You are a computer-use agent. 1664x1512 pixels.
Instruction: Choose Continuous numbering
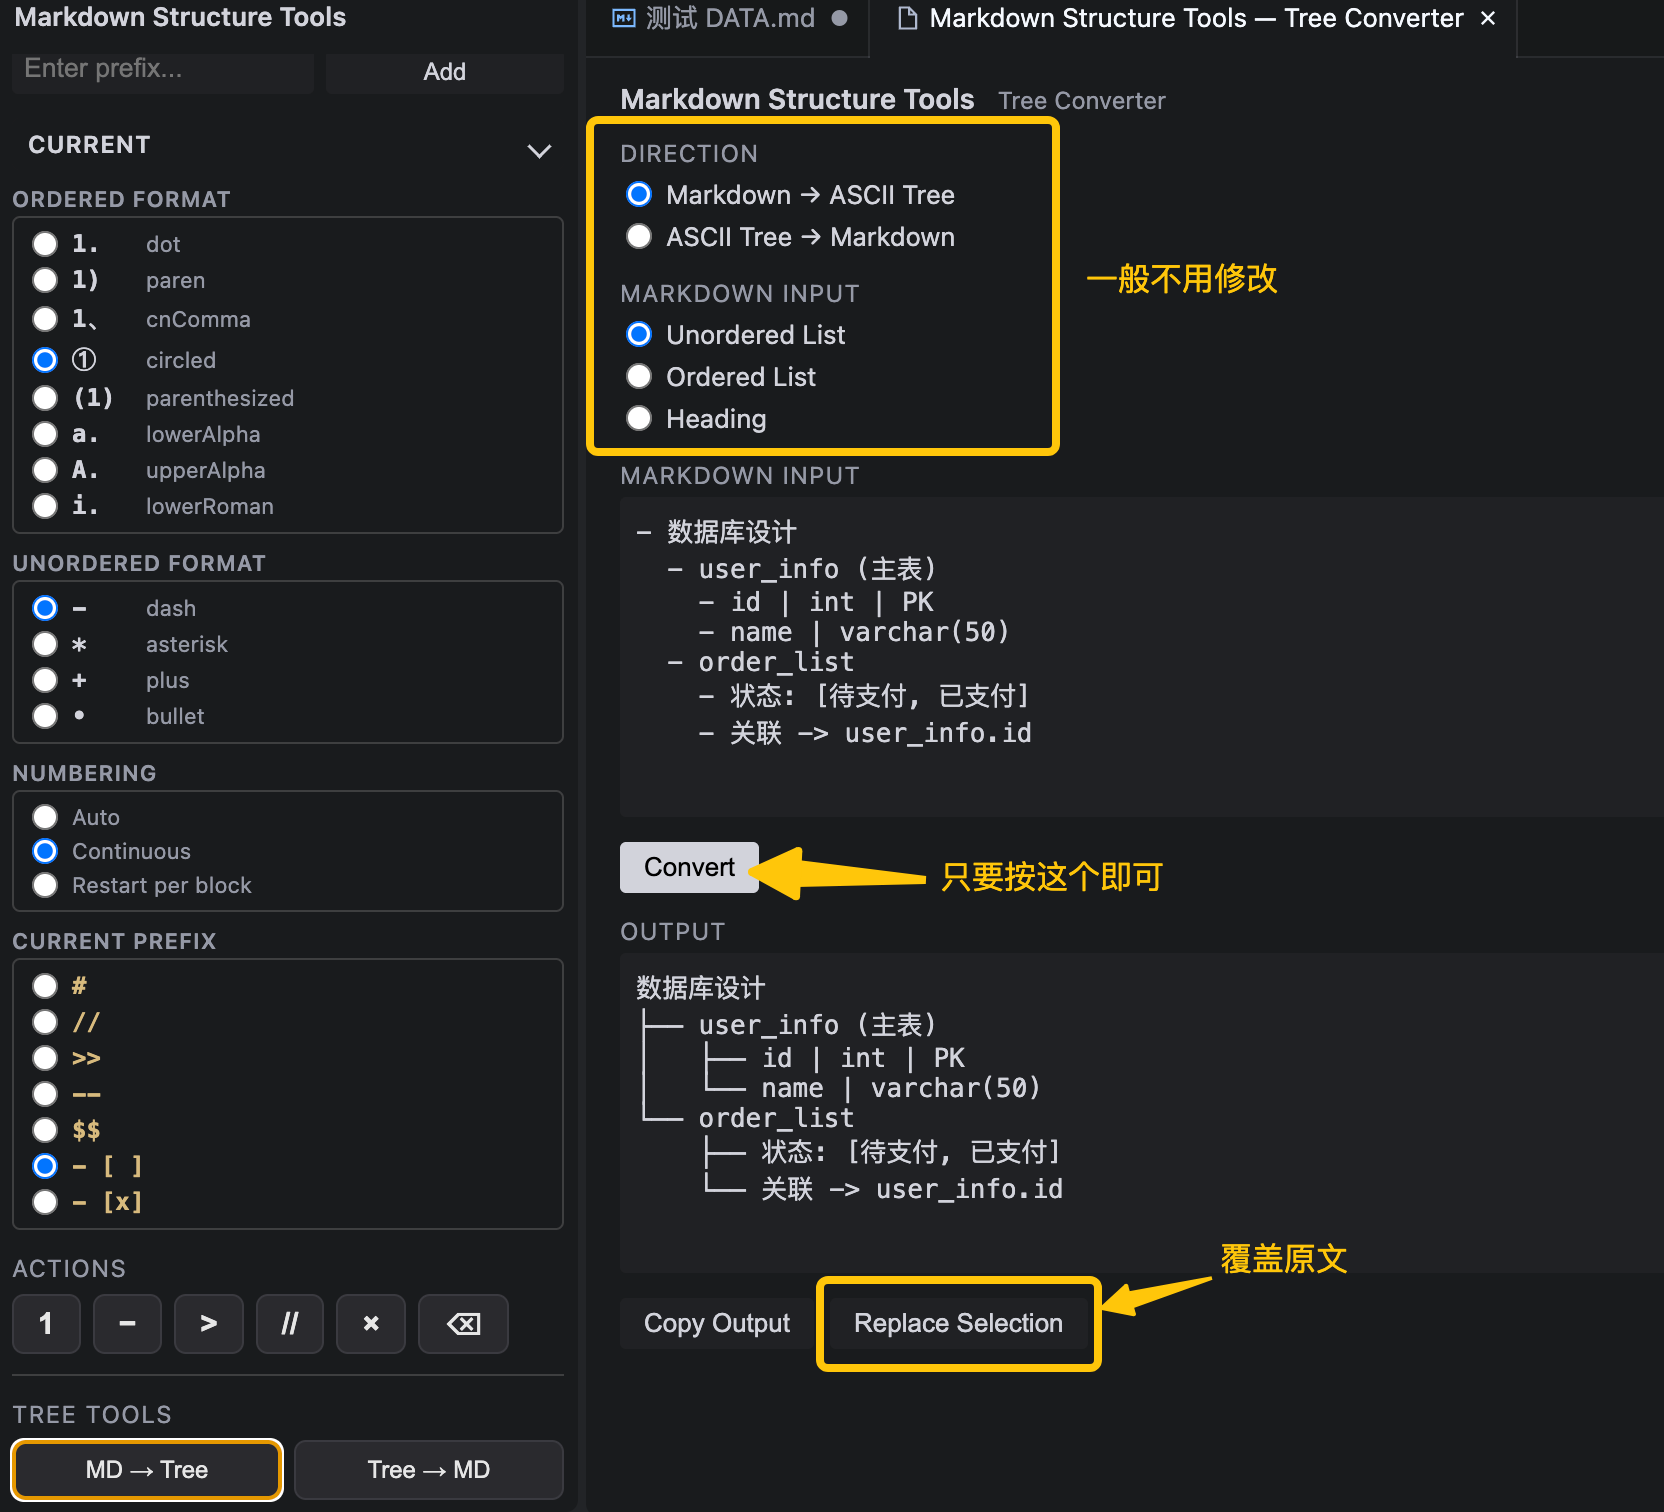(45, 851)
